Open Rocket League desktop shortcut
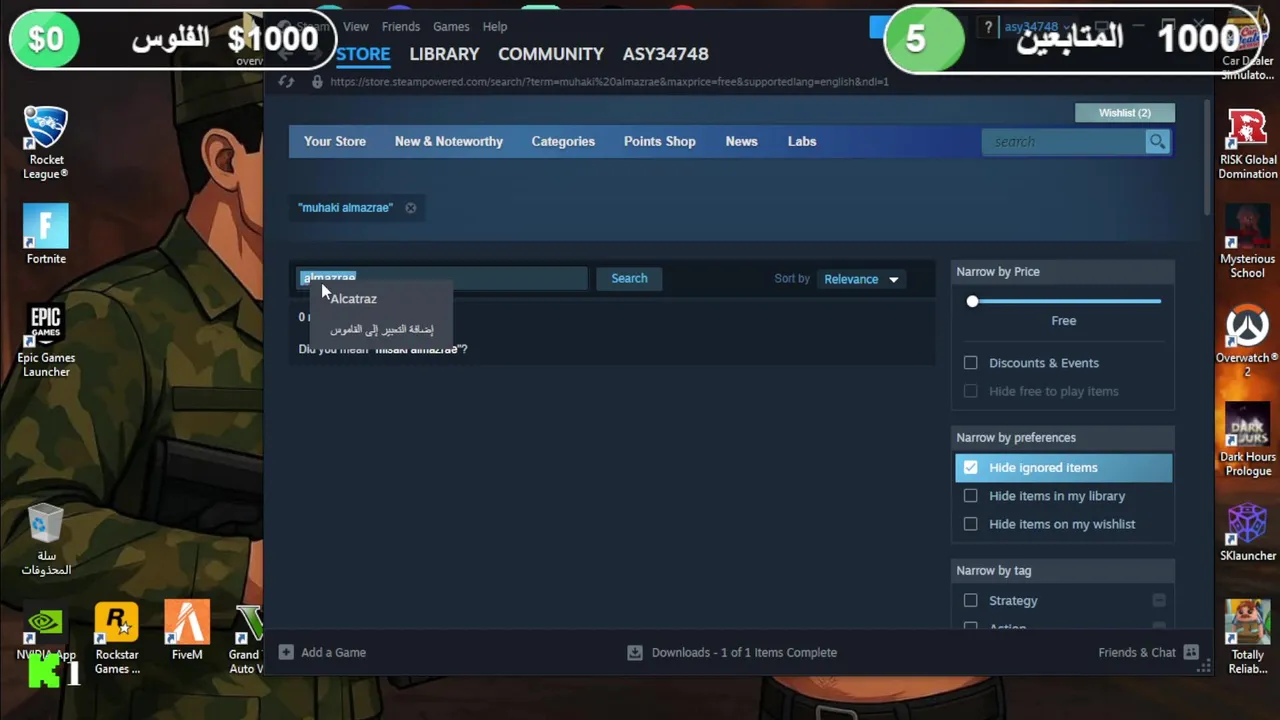The width and height of the screenshot is (1280, 720). coord(46,142)
